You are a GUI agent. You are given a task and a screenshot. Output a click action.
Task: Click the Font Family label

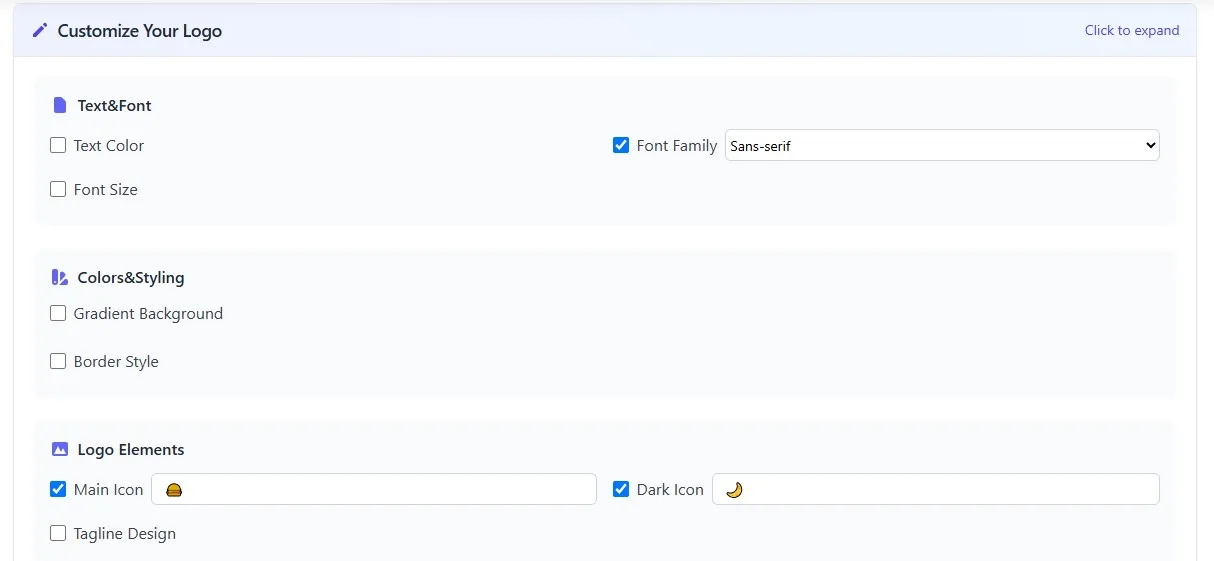pos(677,145)
